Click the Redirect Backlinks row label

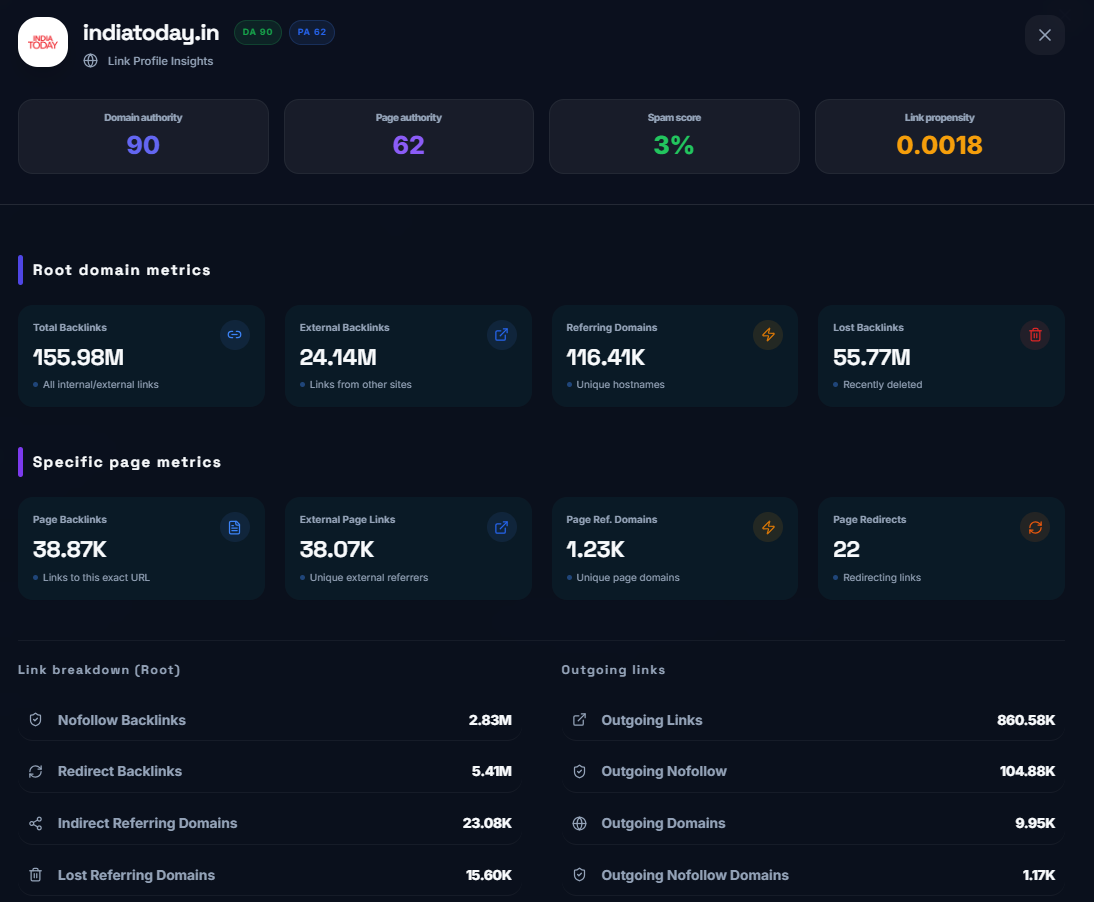tap(119, 772)
